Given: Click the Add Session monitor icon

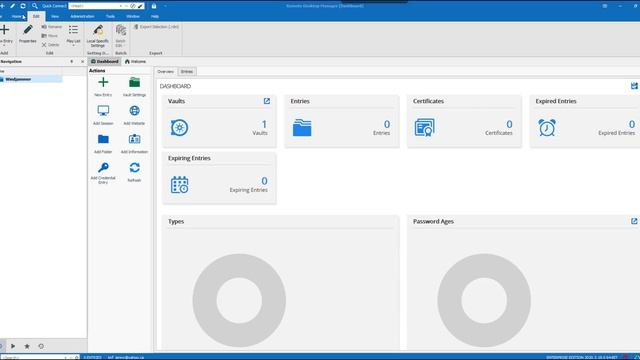Looking at the screenshot, I should 103,111.
